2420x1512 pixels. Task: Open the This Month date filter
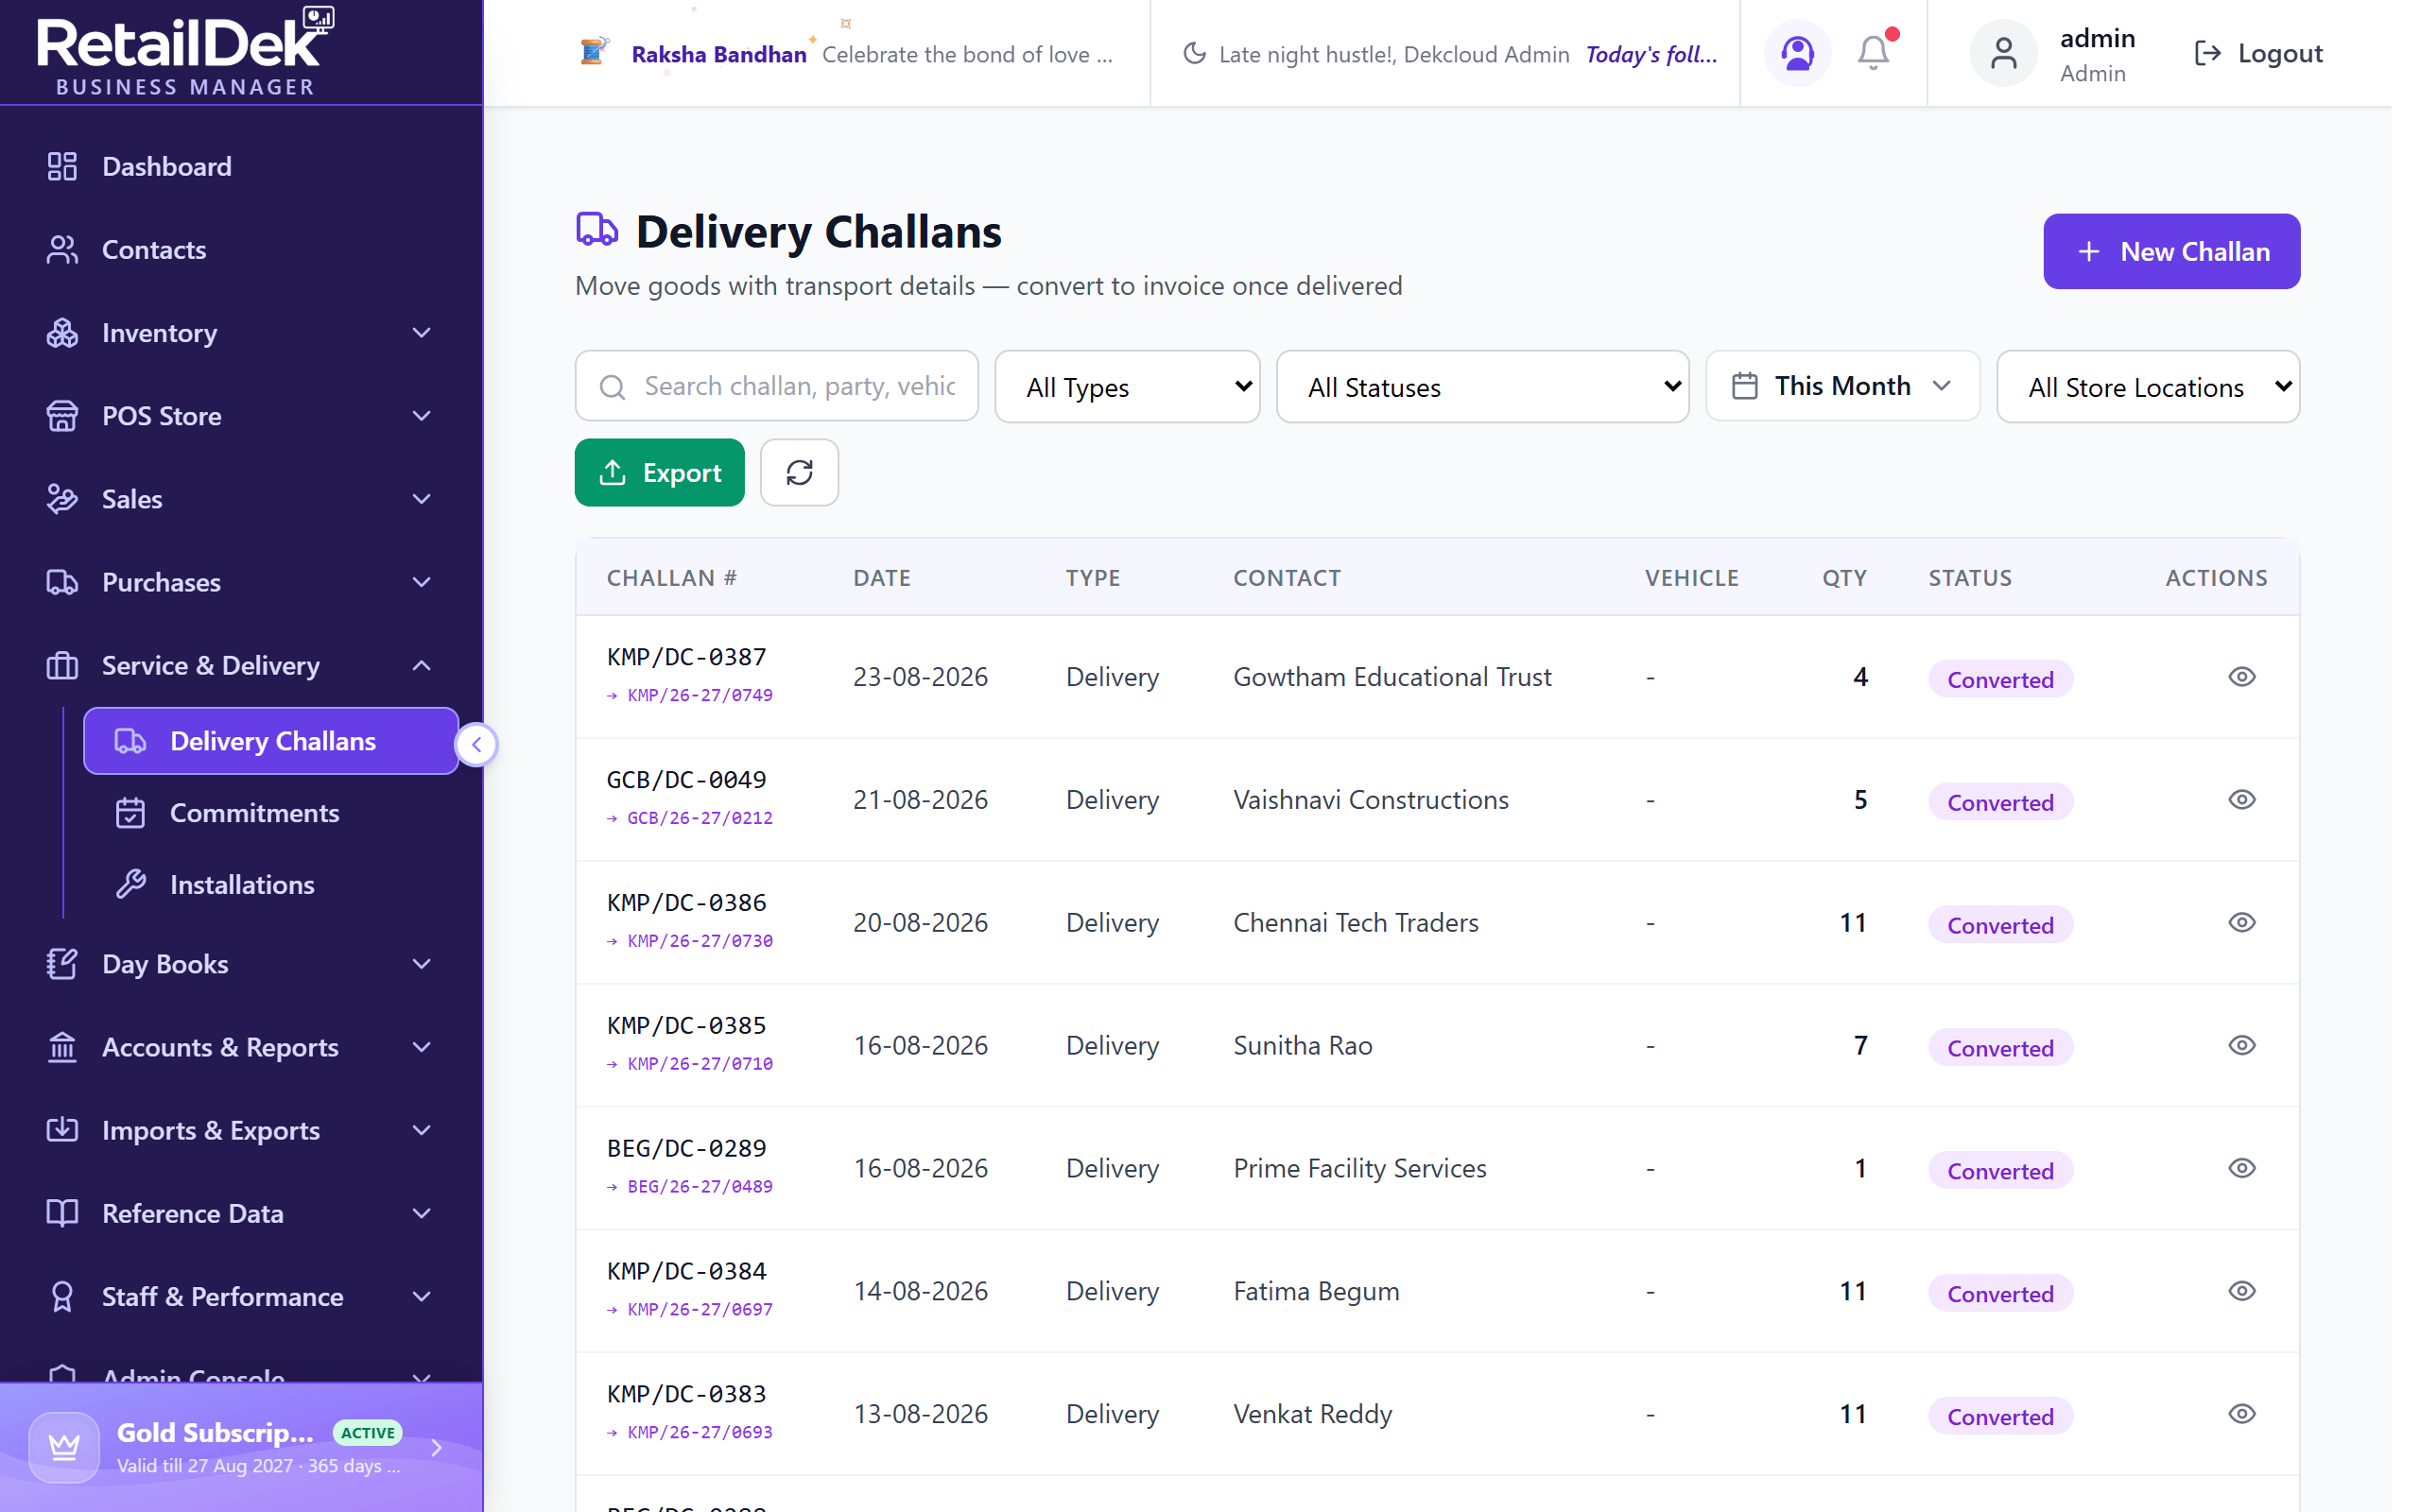pos(1842,386)
